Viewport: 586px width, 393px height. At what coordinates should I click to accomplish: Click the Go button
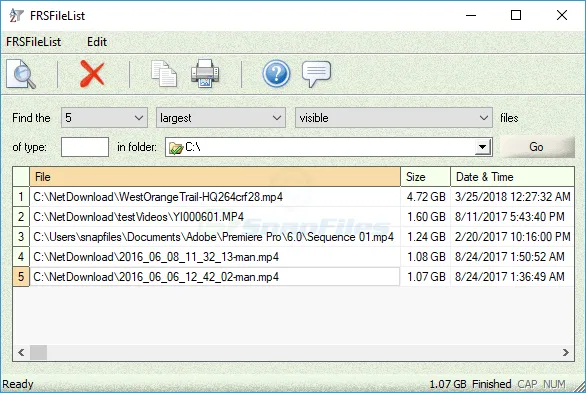click(x=537, y=147)
